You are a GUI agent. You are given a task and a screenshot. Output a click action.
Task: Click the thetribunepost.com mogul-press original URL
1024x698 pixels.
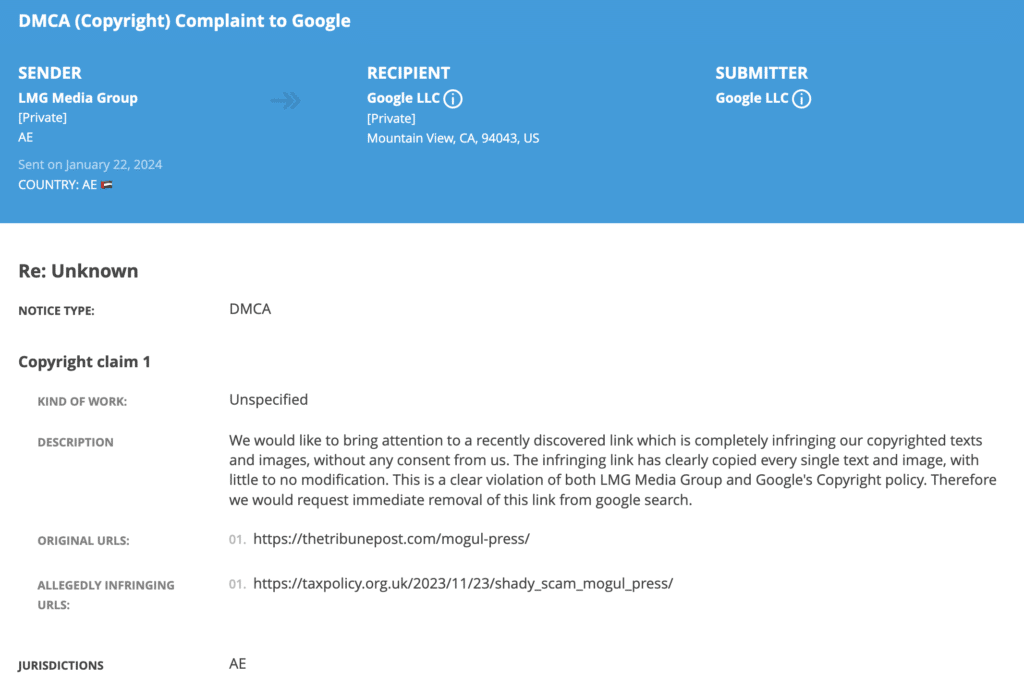click(391, 539)
